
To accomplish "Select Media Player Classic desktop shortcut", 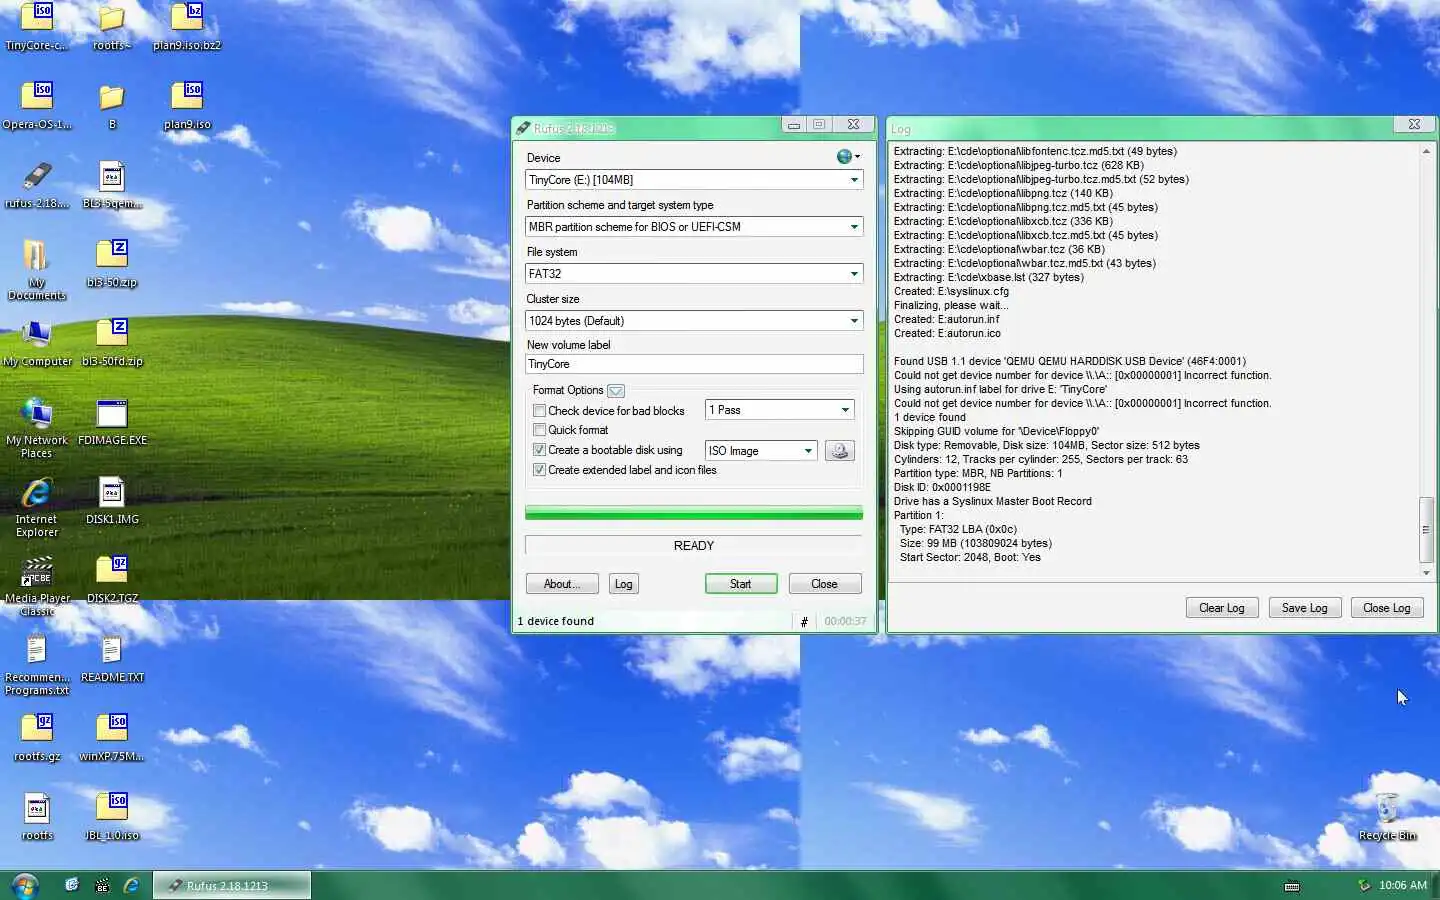I will [37, 586].
